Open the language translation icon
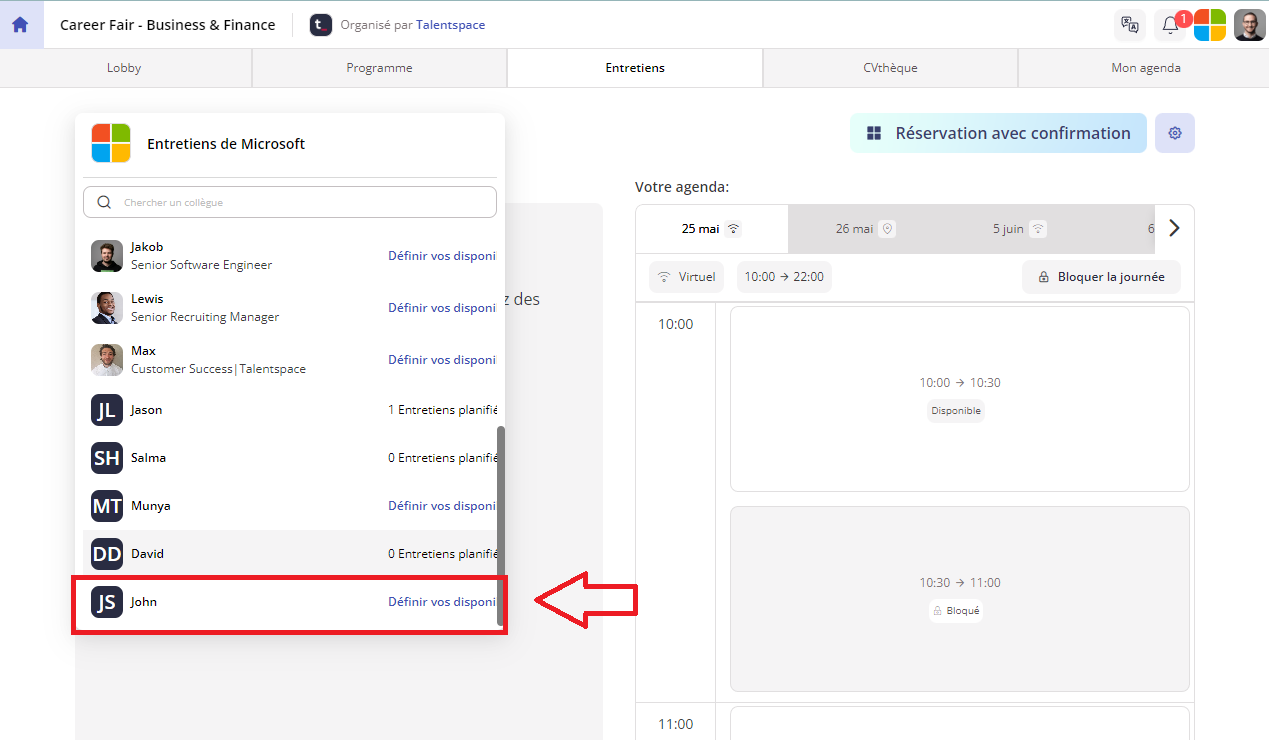Viewport: 1269px width, 740px height. pos(1130,25)
